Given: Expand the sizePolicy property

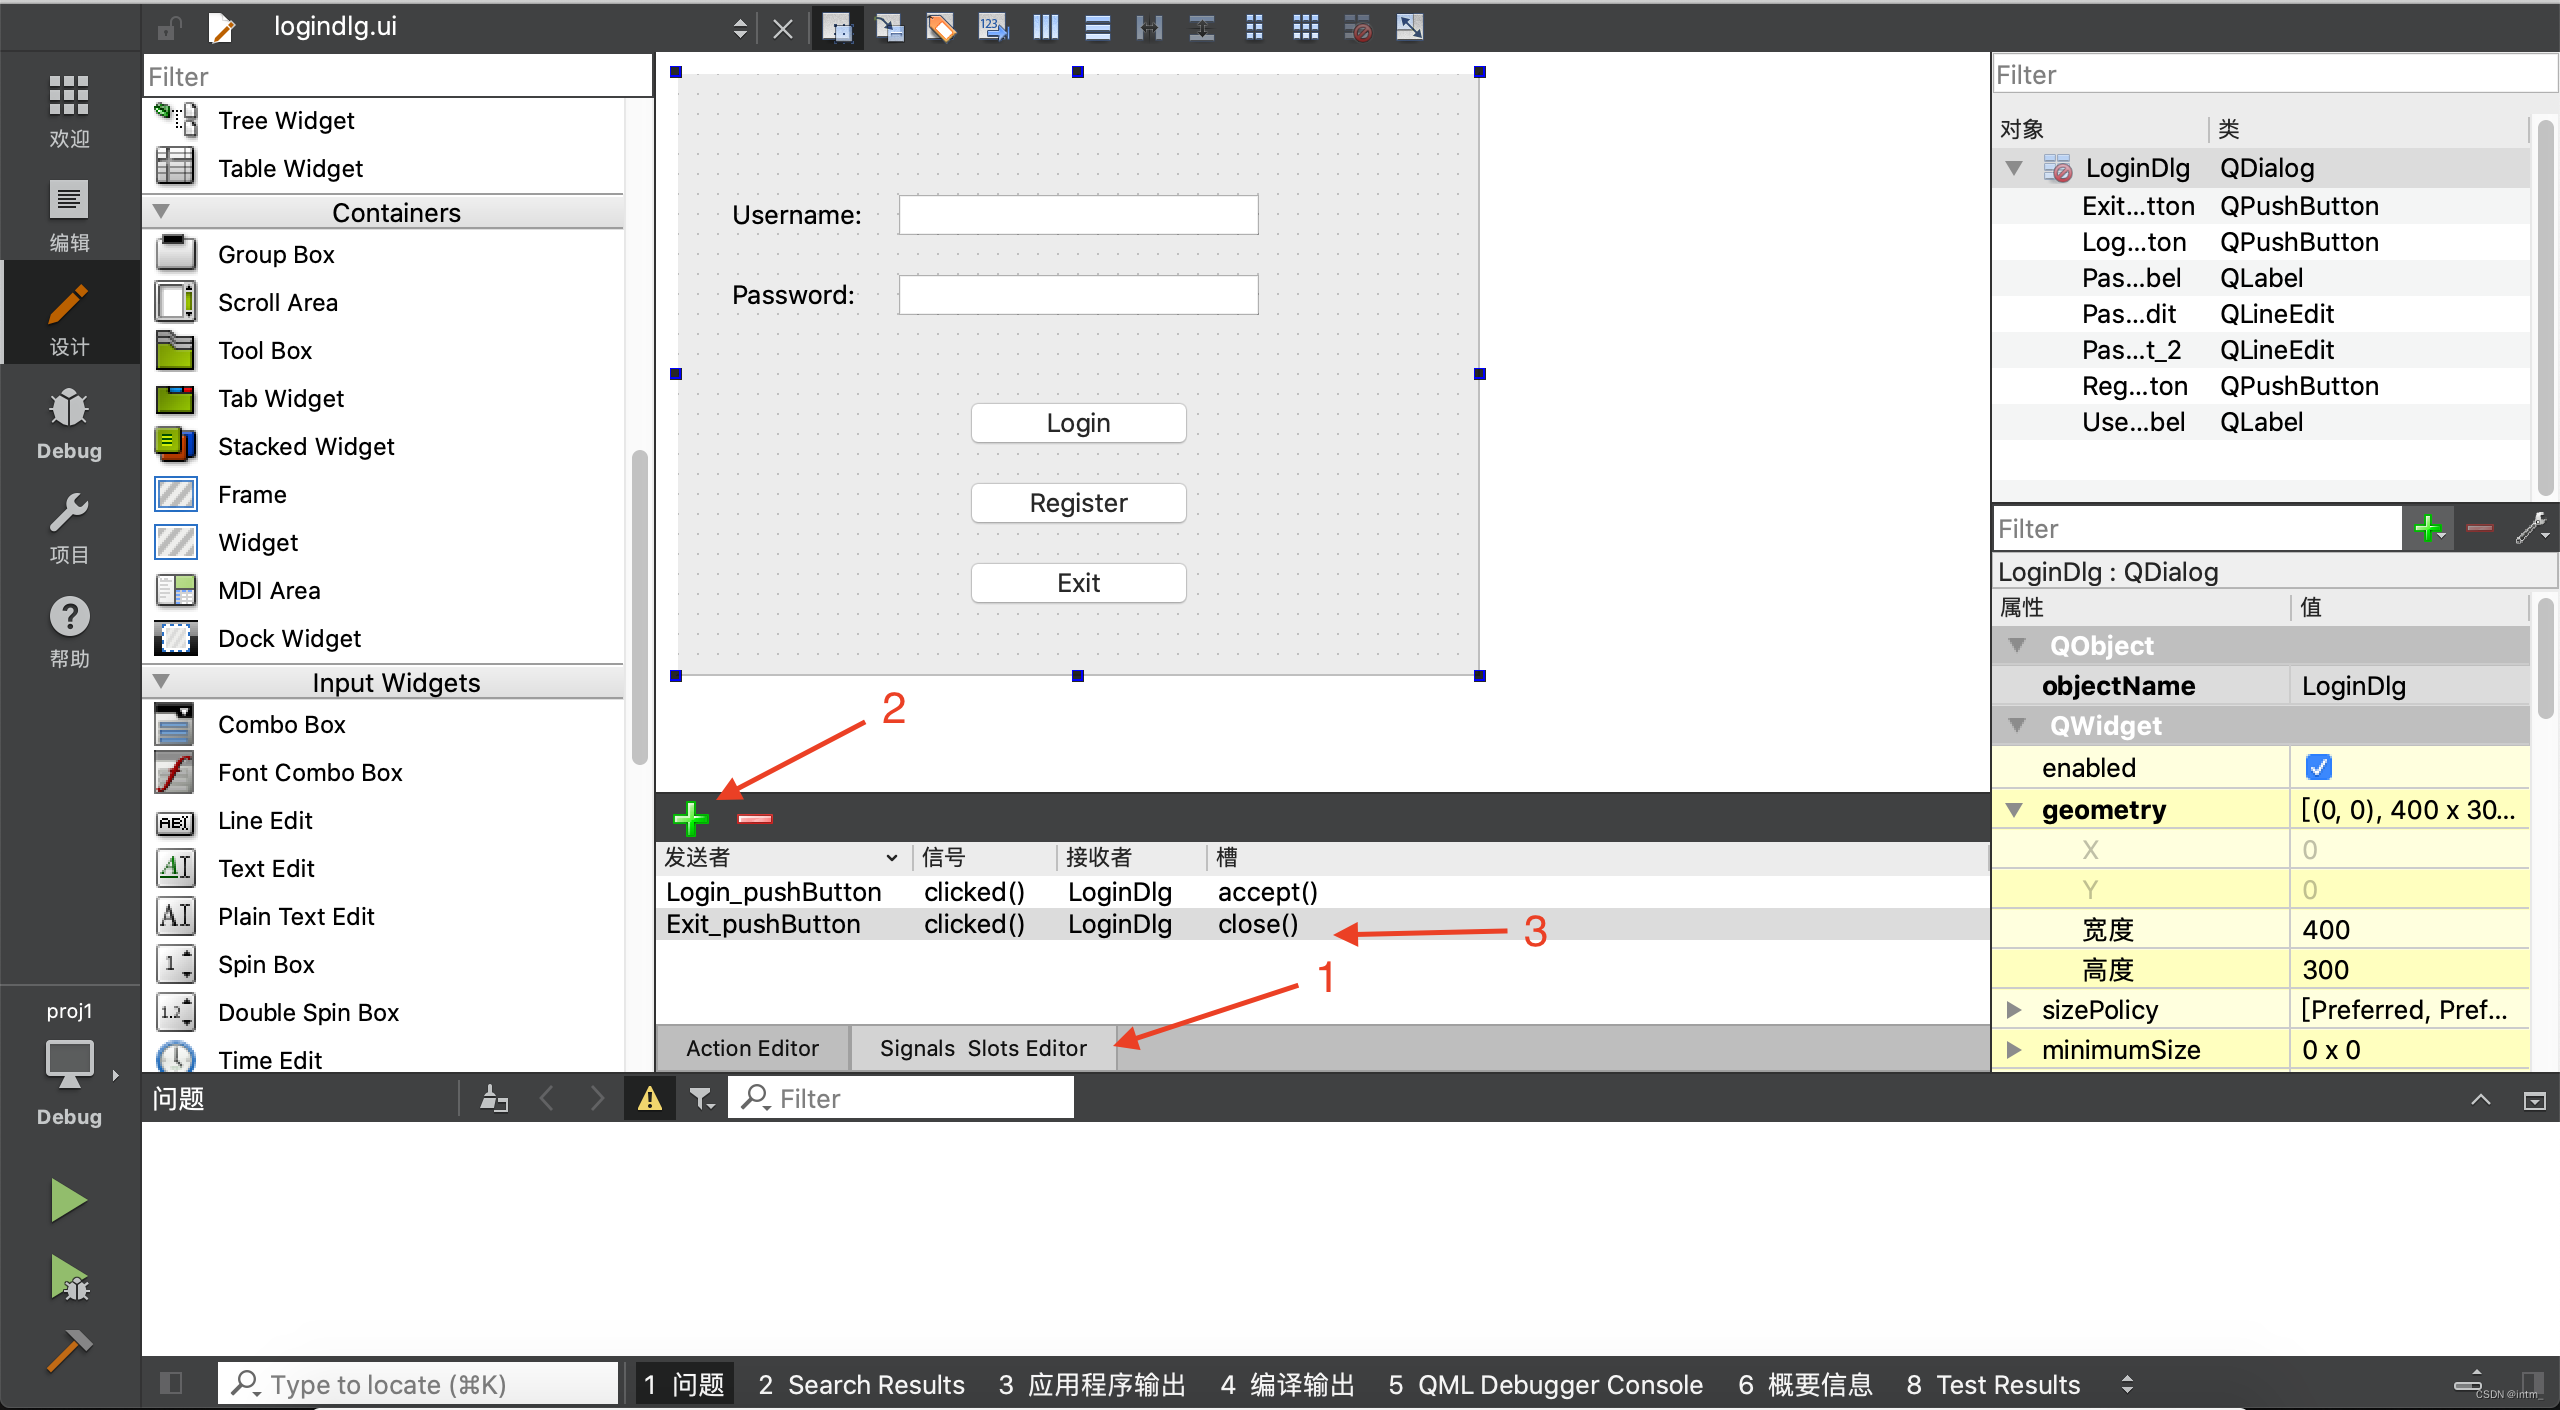Looking at the screenshot, I should pos(2014,1010).
